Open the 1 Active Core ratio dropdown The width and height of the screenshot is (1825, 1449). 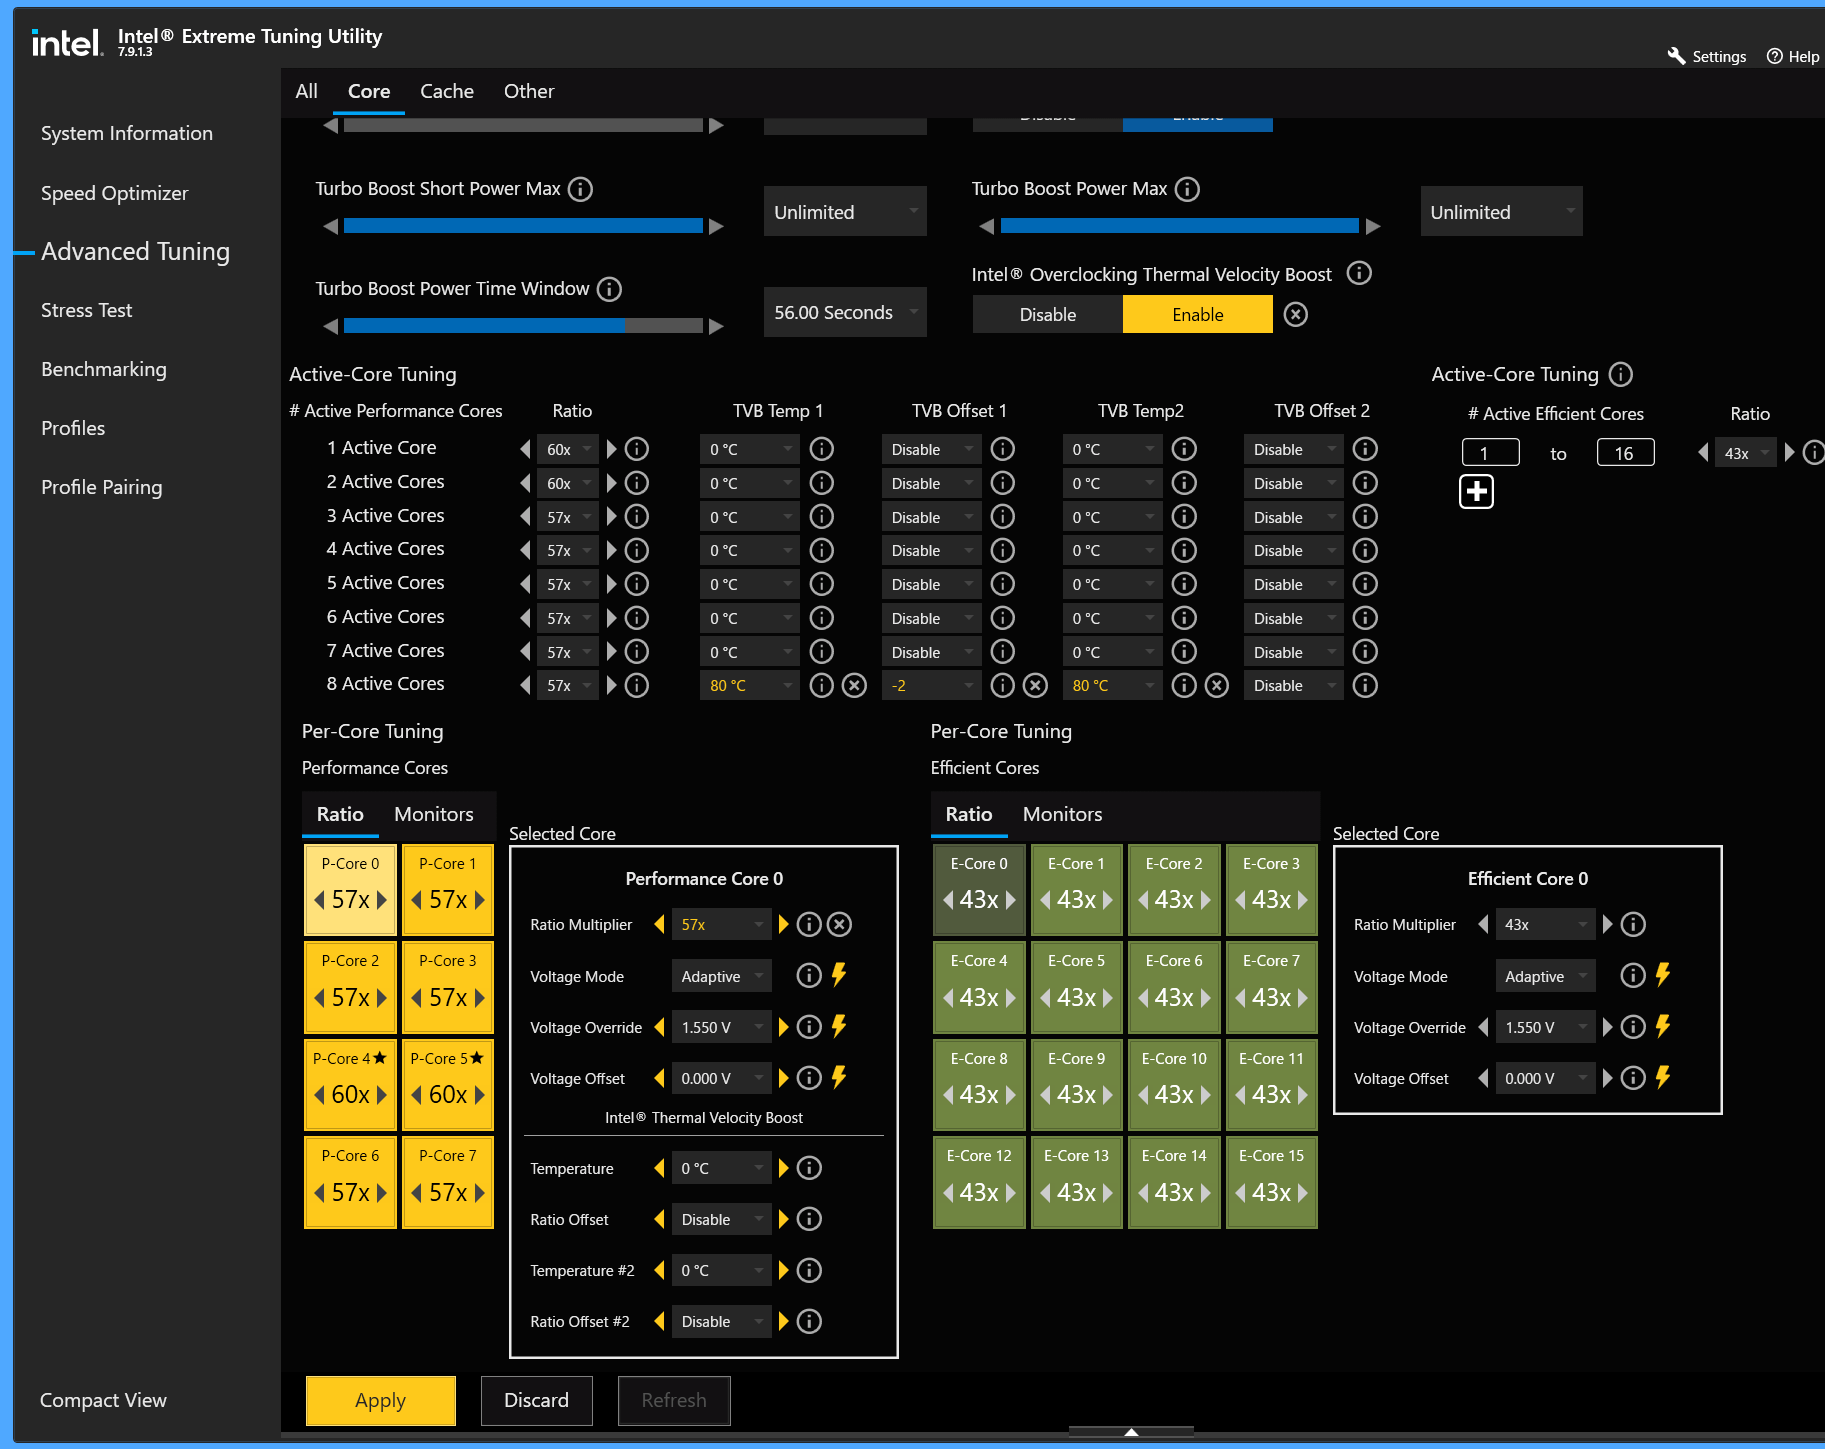(x=568, y=450)
